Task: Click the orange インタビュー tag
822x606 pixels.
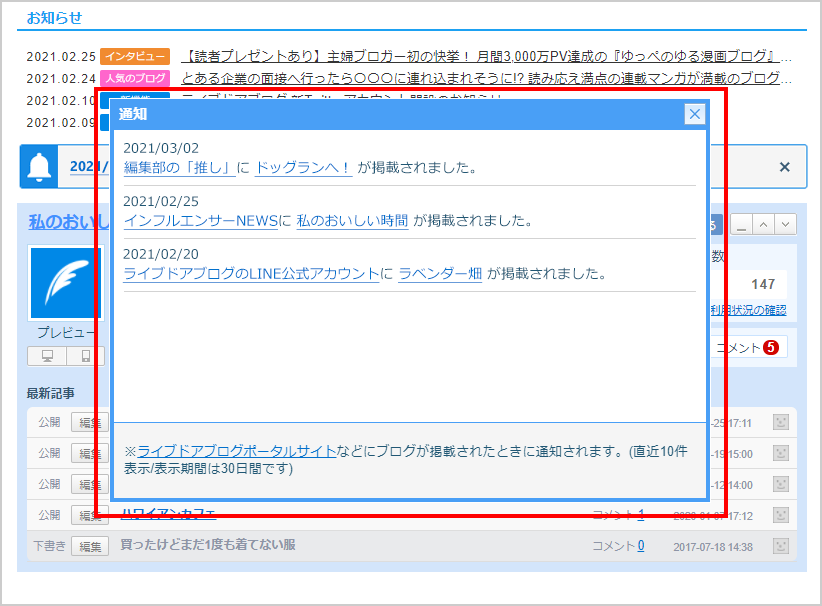Action: pyautogui.click(x=135, y=56)
